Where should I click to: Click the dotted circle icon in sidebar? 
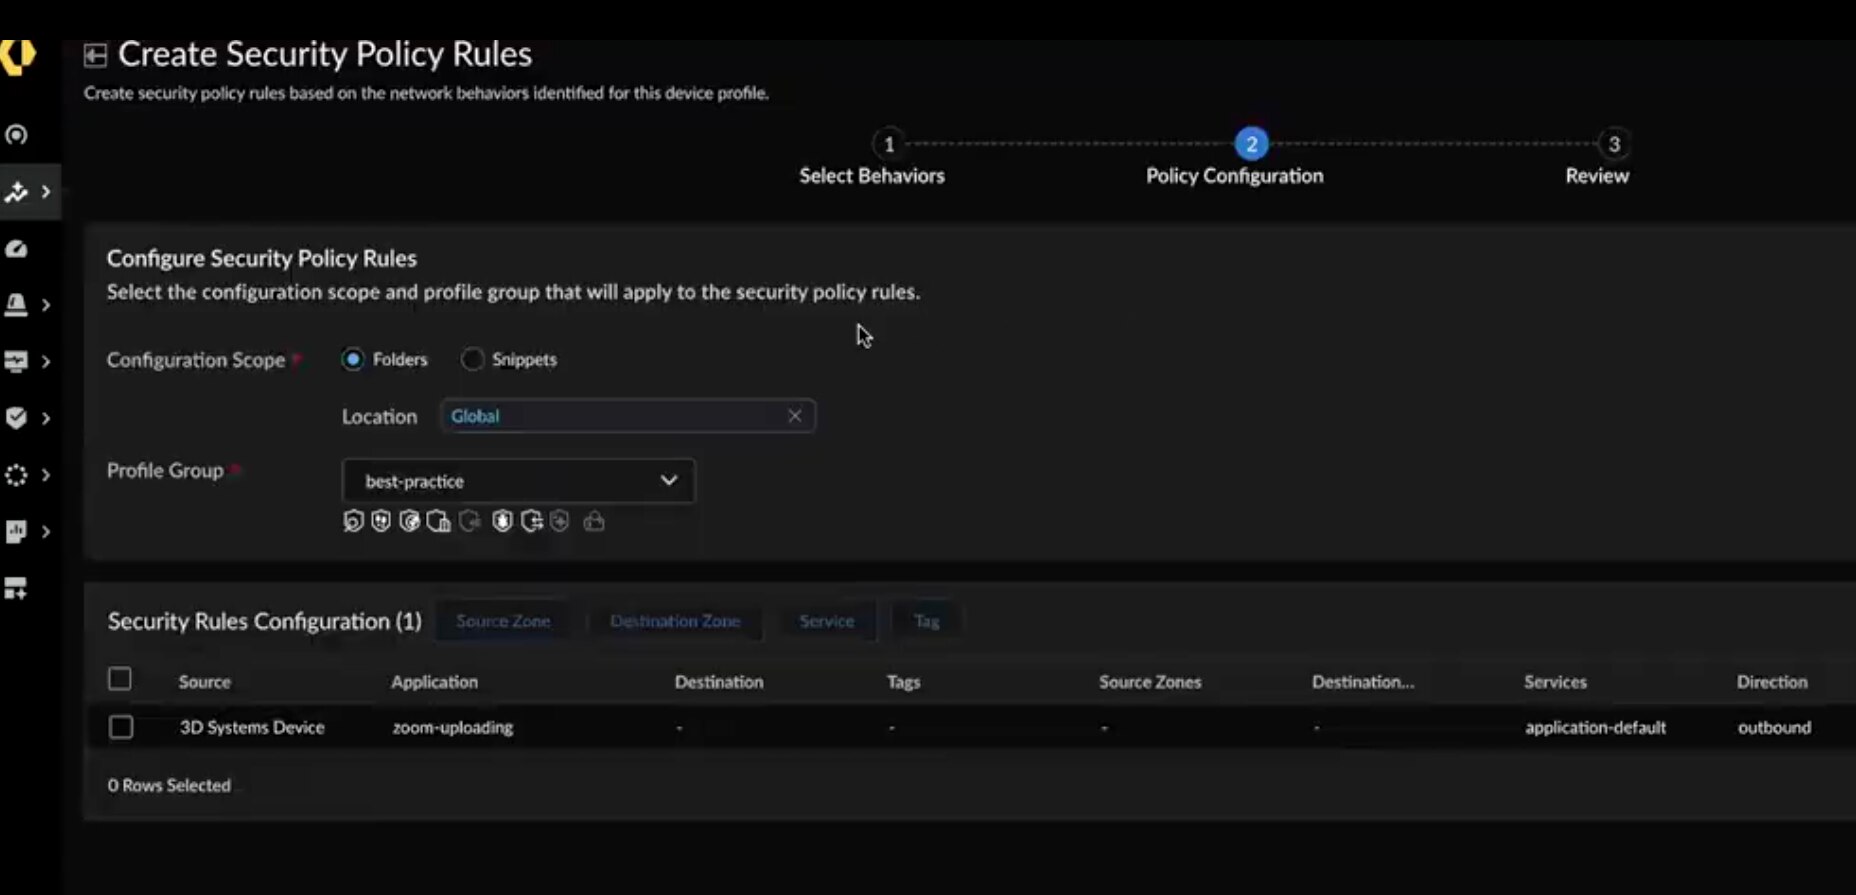tap(16, 475)
